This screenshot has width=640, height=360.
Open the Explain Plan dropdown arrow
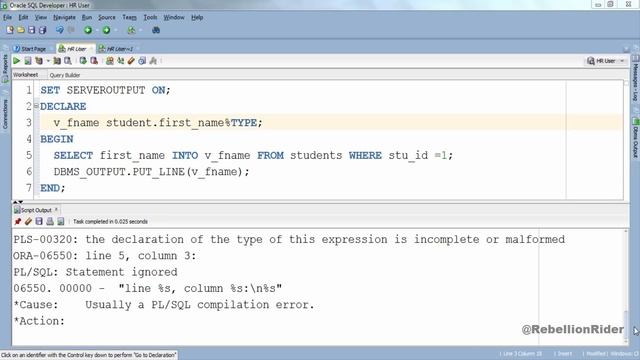coord(48,61)
